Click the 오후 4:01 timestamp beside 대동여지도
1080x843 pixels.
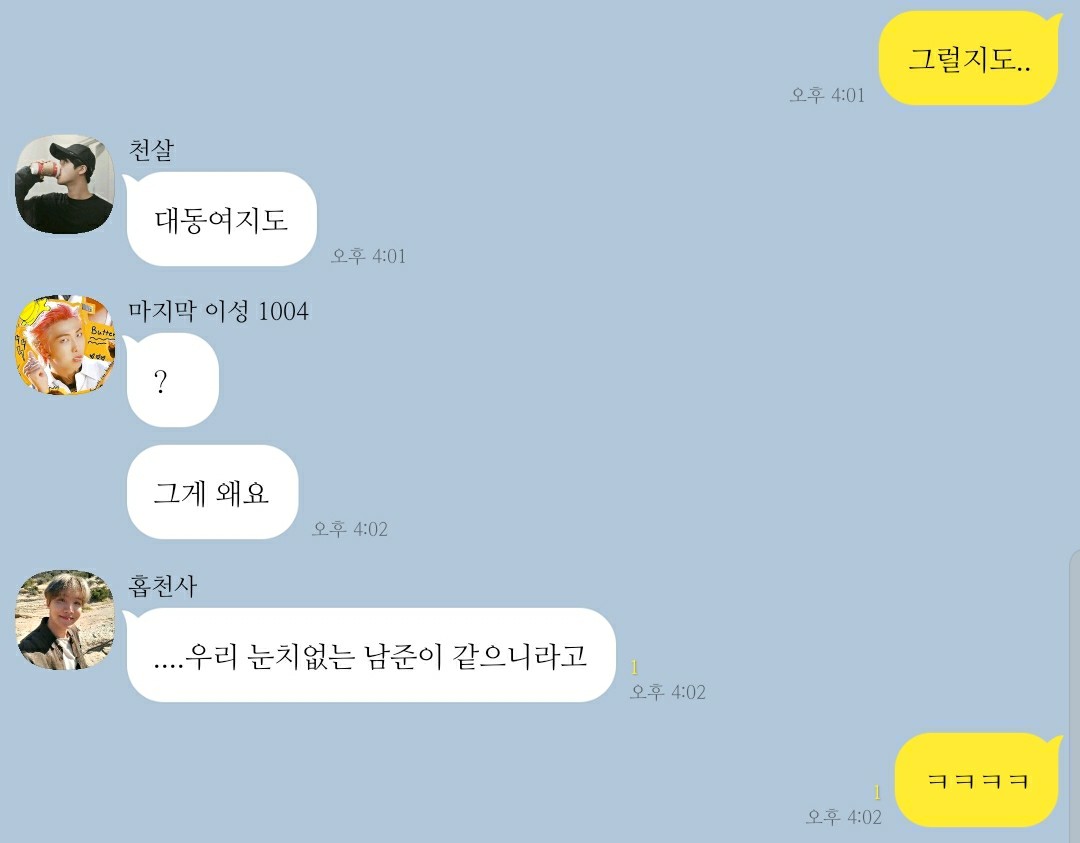tap(368, 256)
